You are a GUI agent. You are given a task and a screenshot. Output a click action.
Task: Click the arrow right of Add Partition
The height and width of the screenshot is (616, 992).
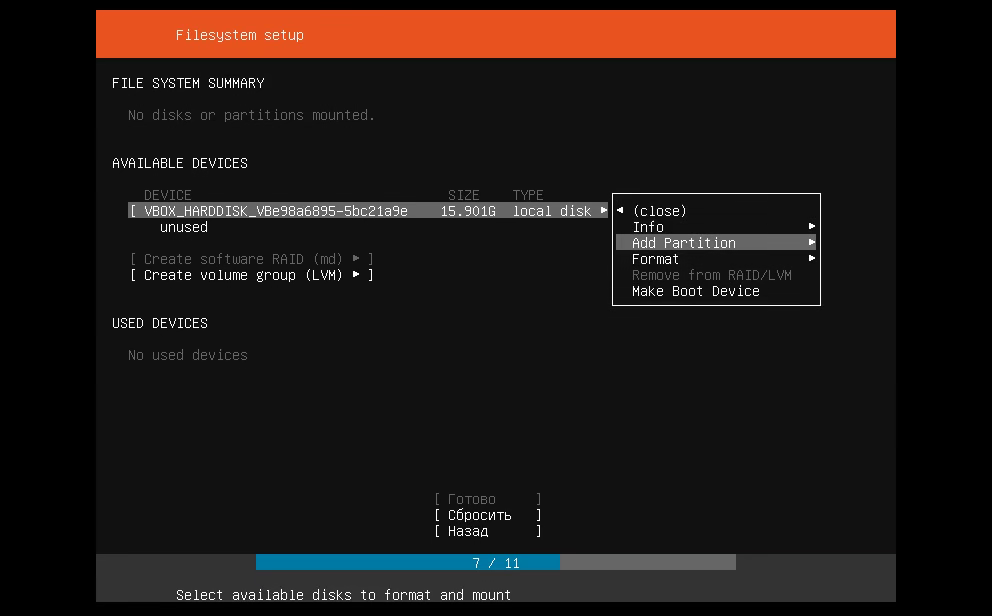812,243
